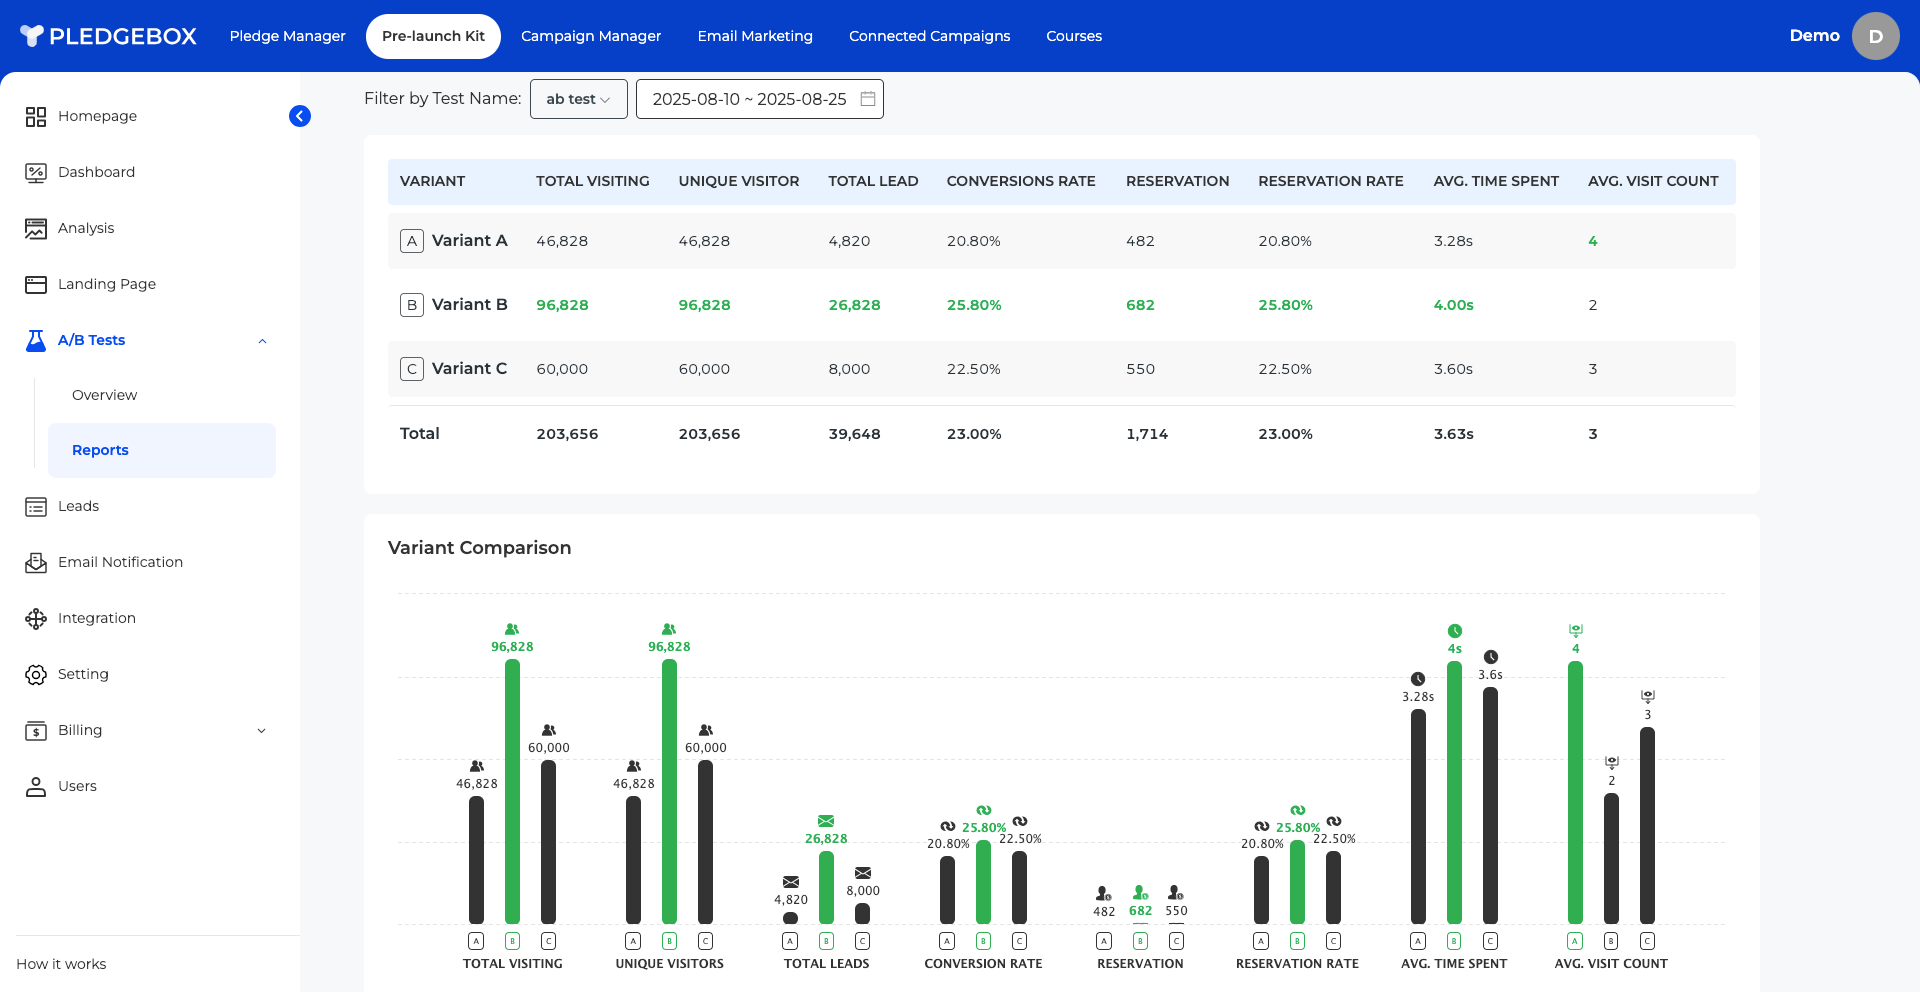Click the calendar icon in date range field

(868, 99)
